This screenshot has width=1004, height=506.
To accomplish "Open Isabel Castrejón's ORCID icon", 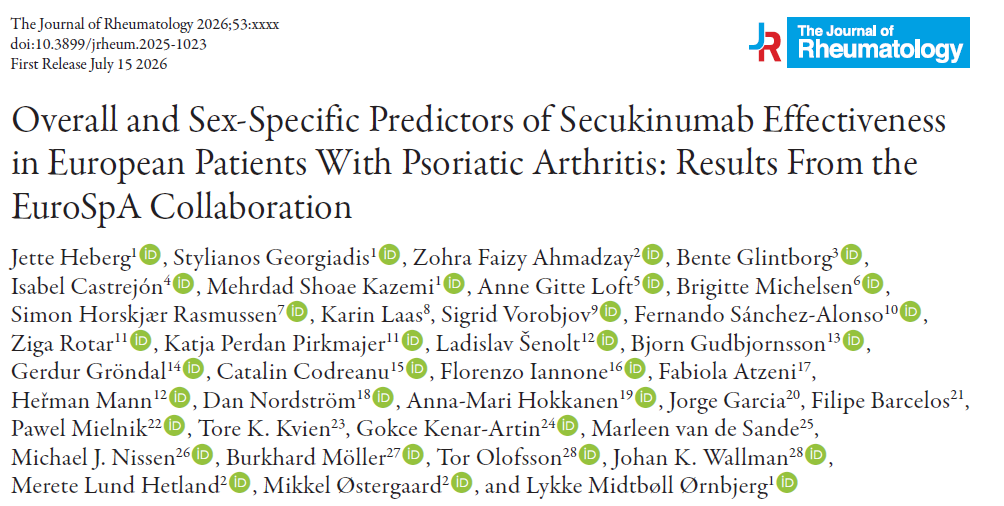I will (183, 283).
